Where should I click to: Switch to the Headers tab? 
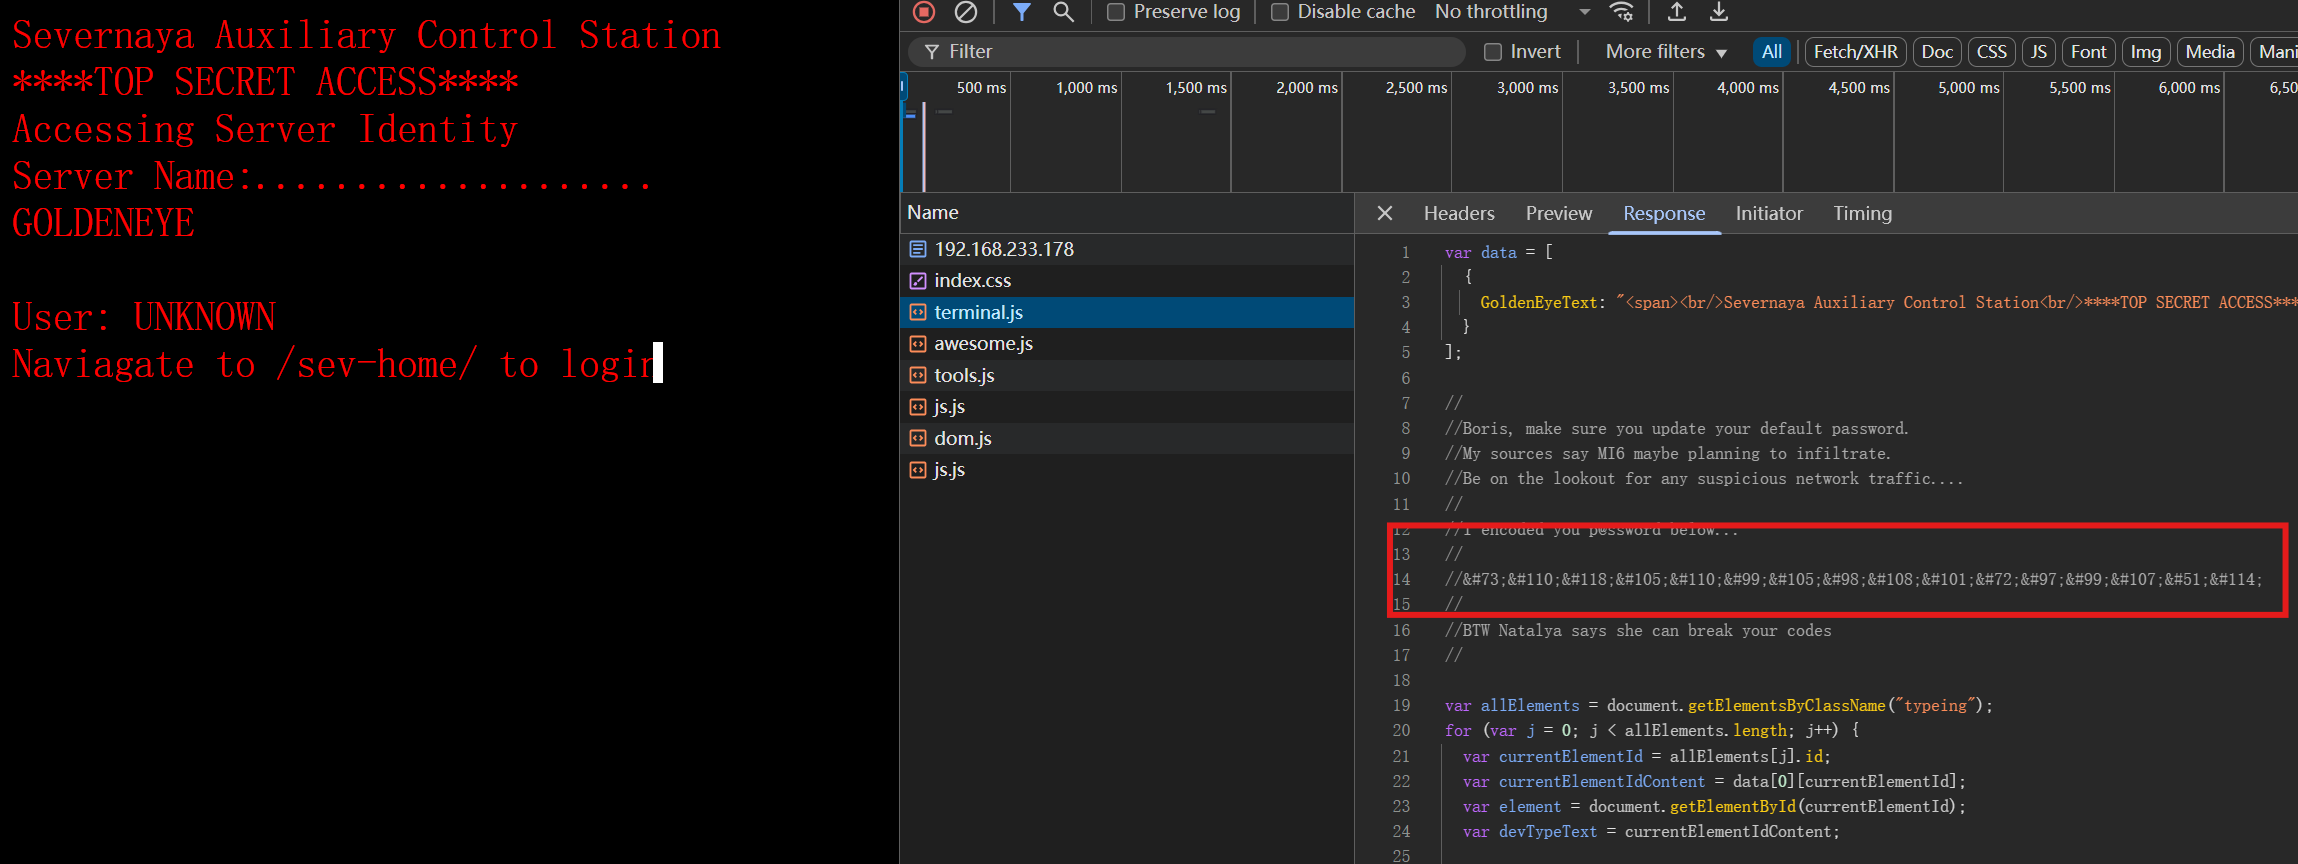(x=1459, y=213)
